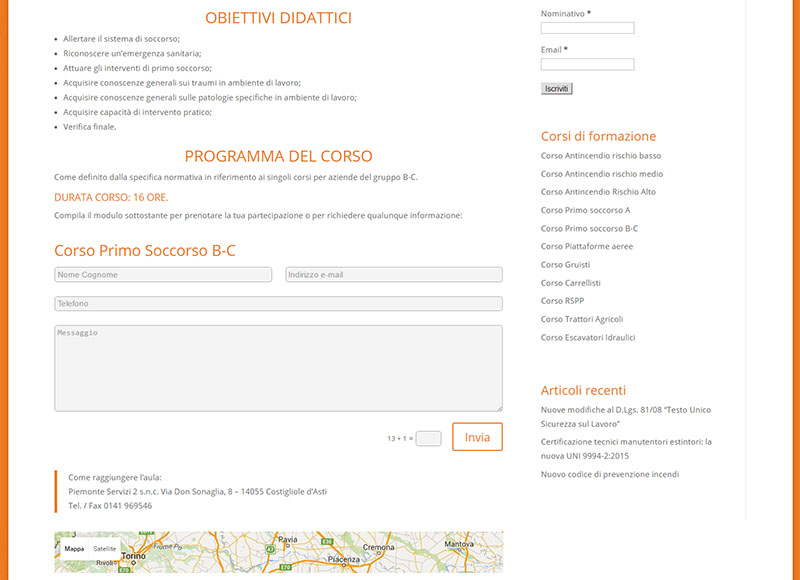Click the heading OBIETTIVI DIDATTICI
Viewport: 800px width, 580px height.
point(279,18)
